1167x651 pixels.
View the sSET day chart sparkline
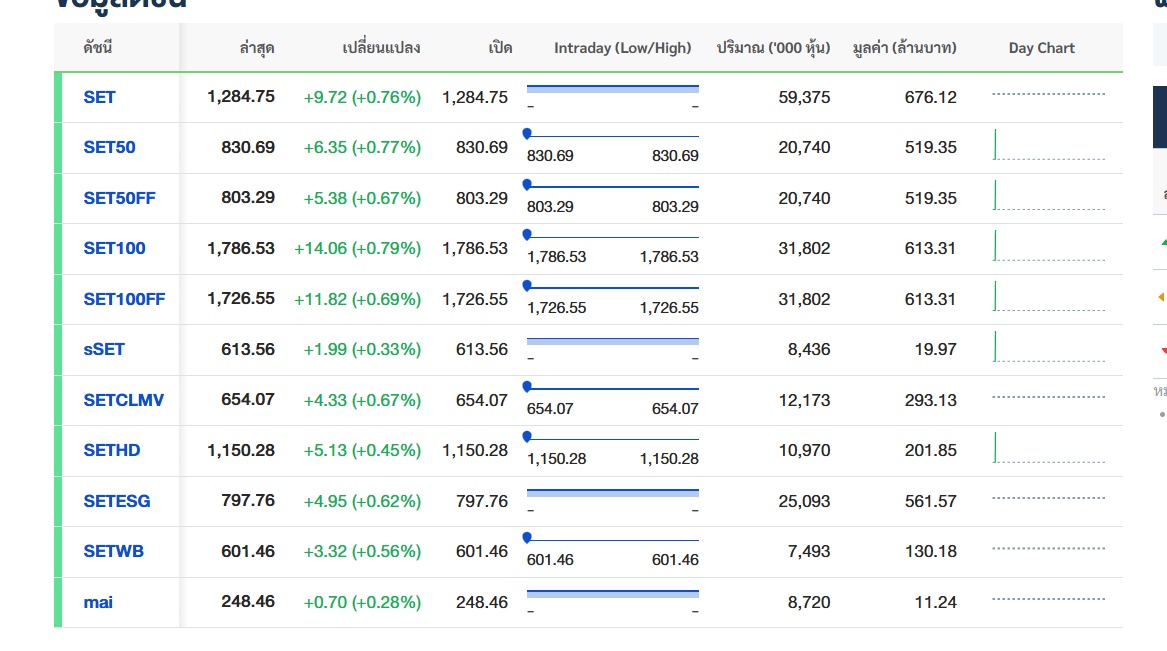coord(1048,348)
